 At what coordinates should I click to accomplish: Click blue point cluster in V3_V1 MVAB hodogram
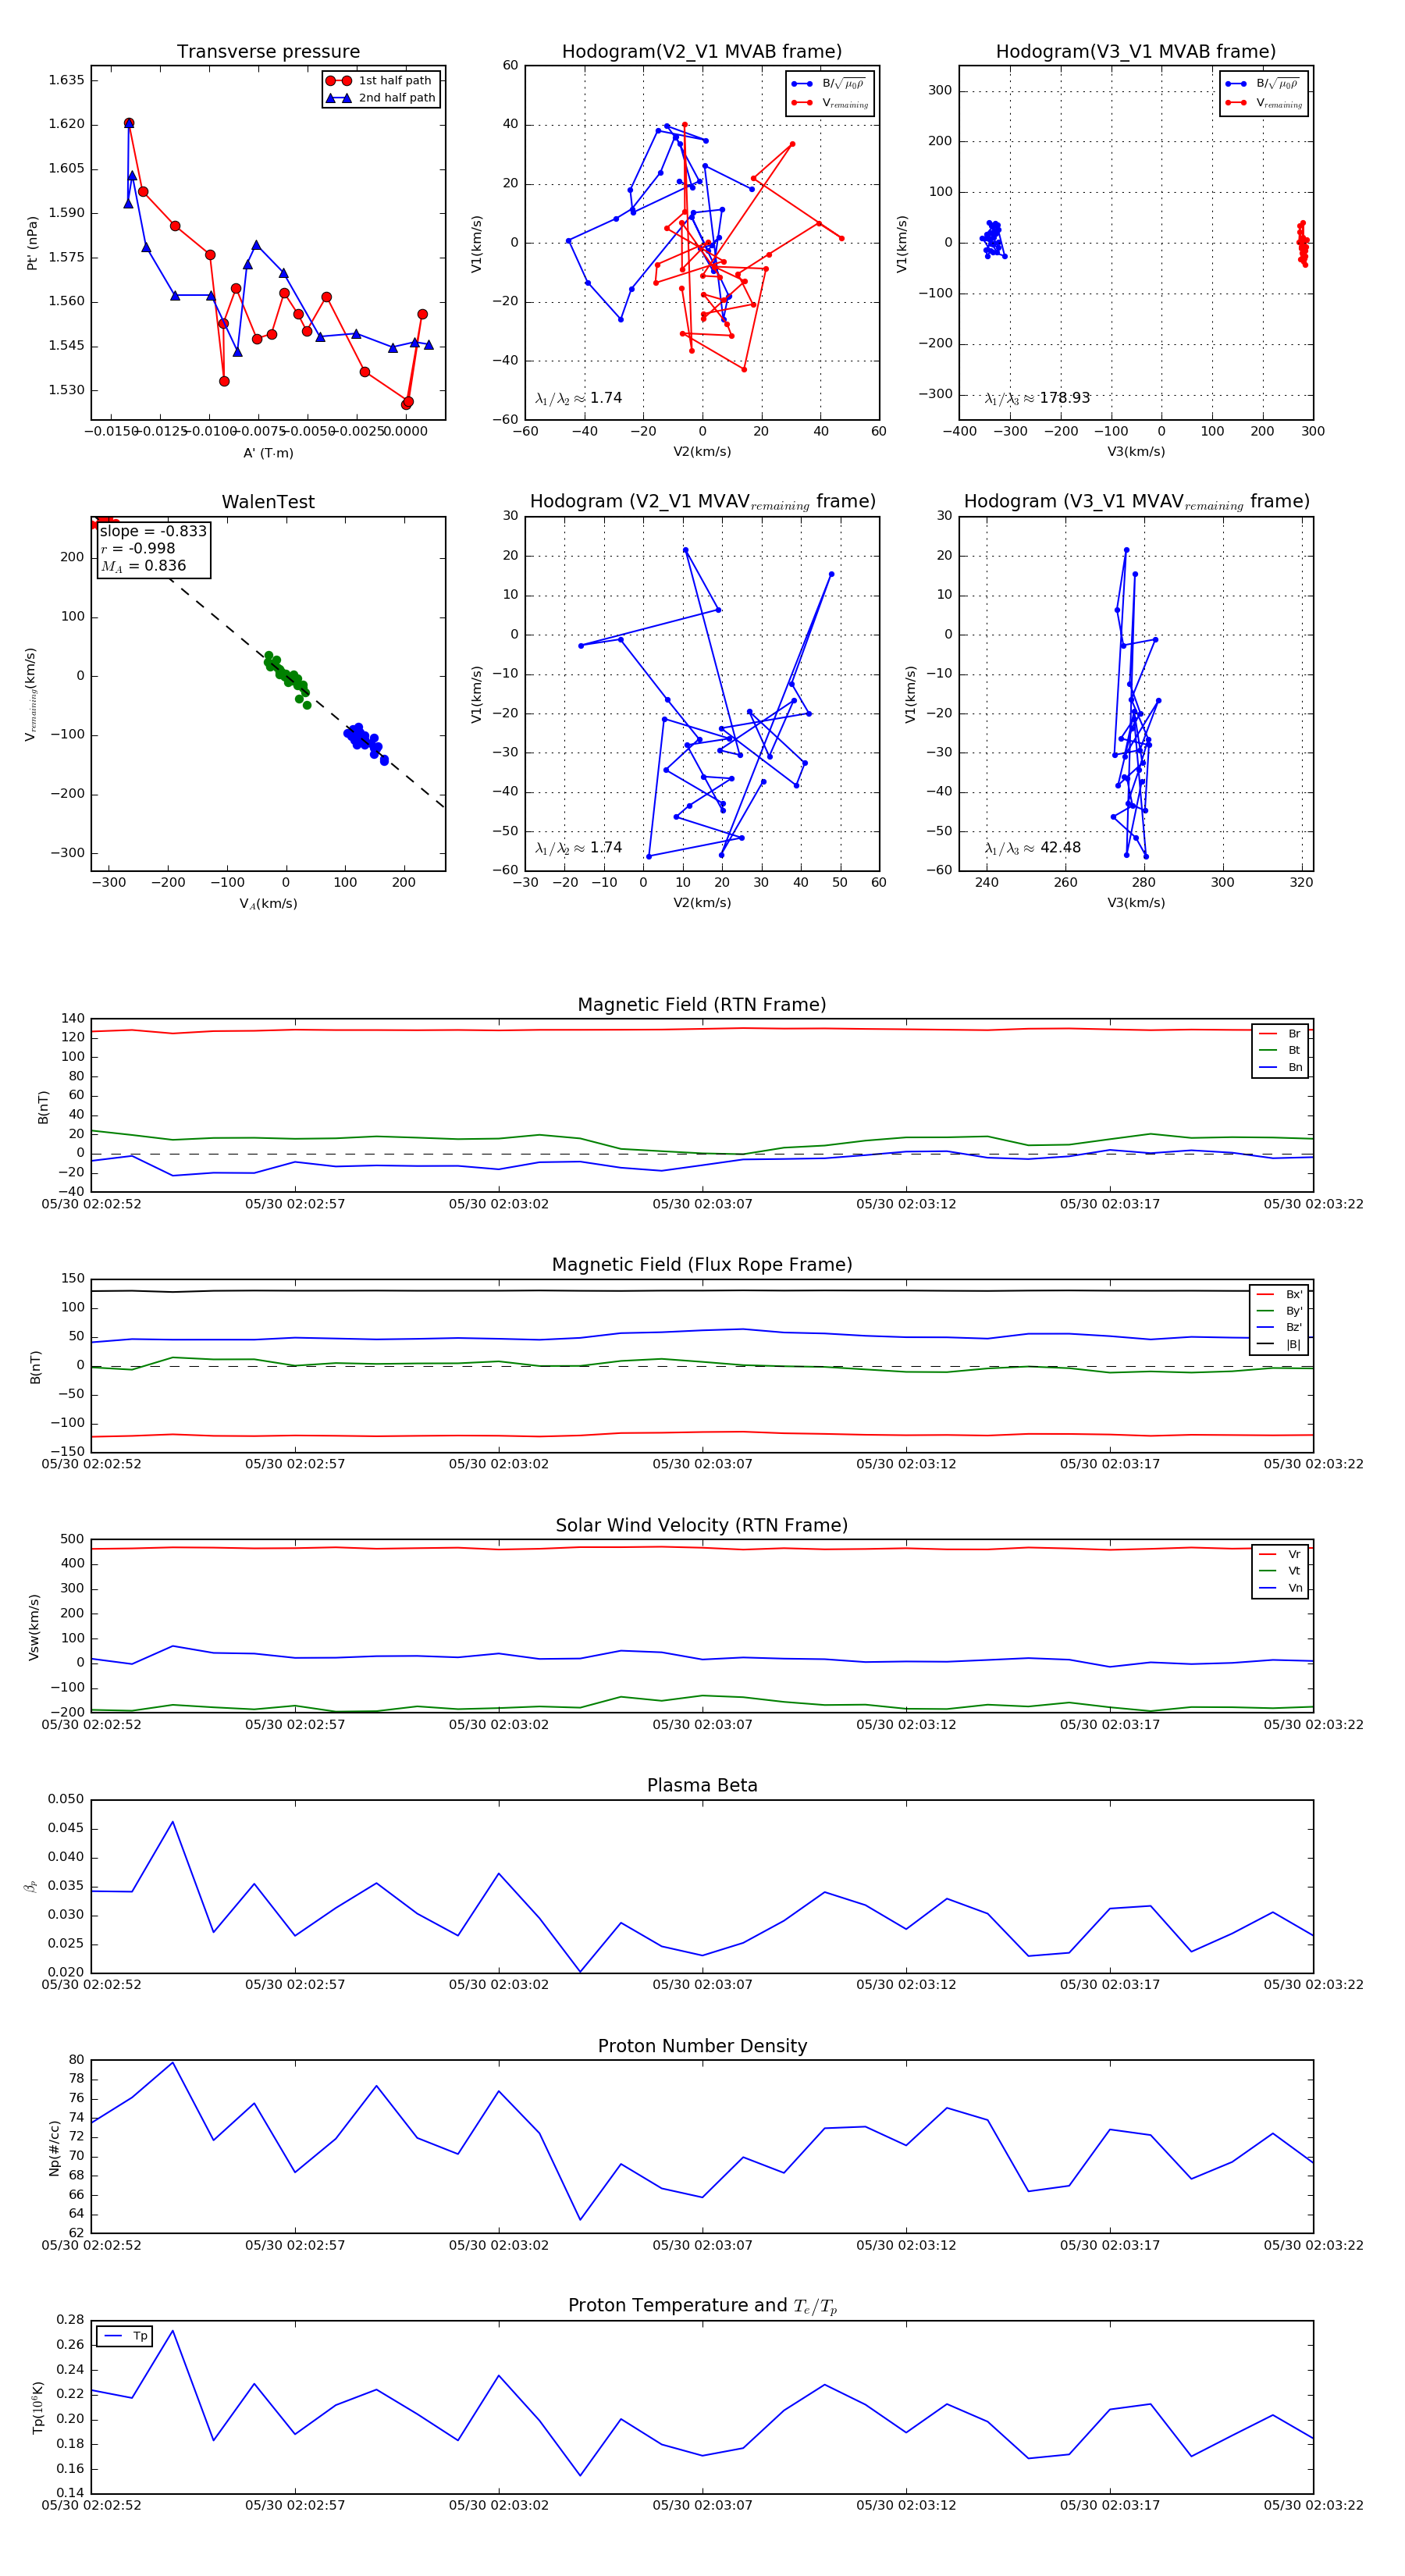(x=992, y=239)
